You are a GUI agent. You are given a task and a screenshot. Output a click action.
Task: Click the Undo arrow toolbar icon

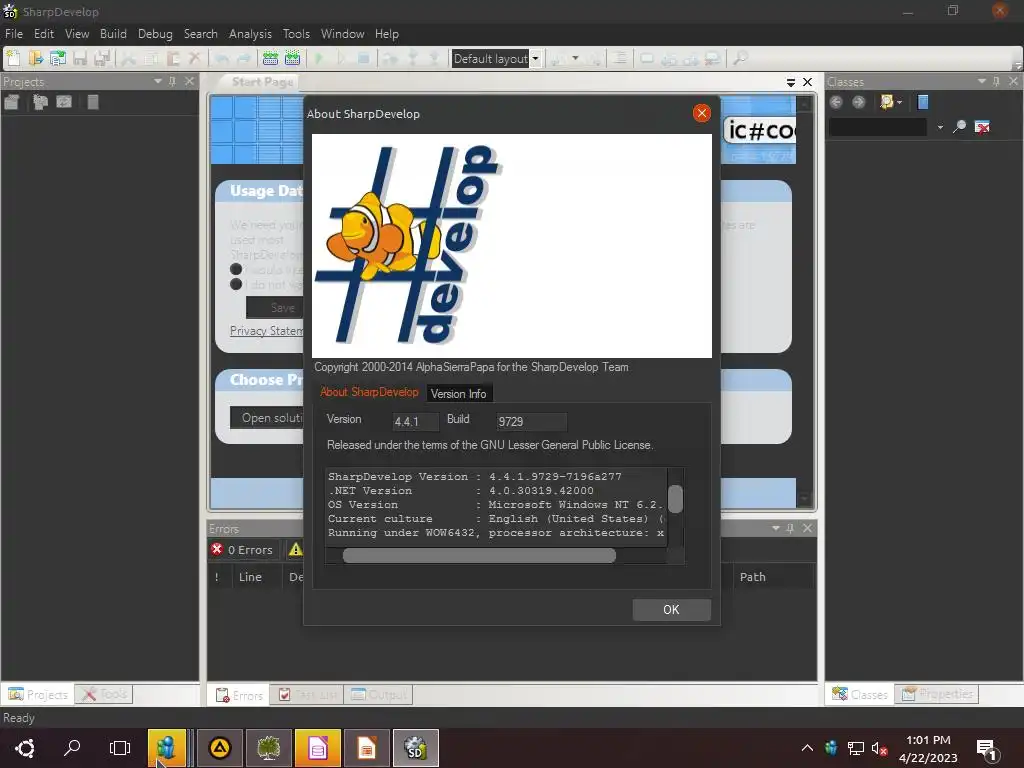tap(222, 59)
